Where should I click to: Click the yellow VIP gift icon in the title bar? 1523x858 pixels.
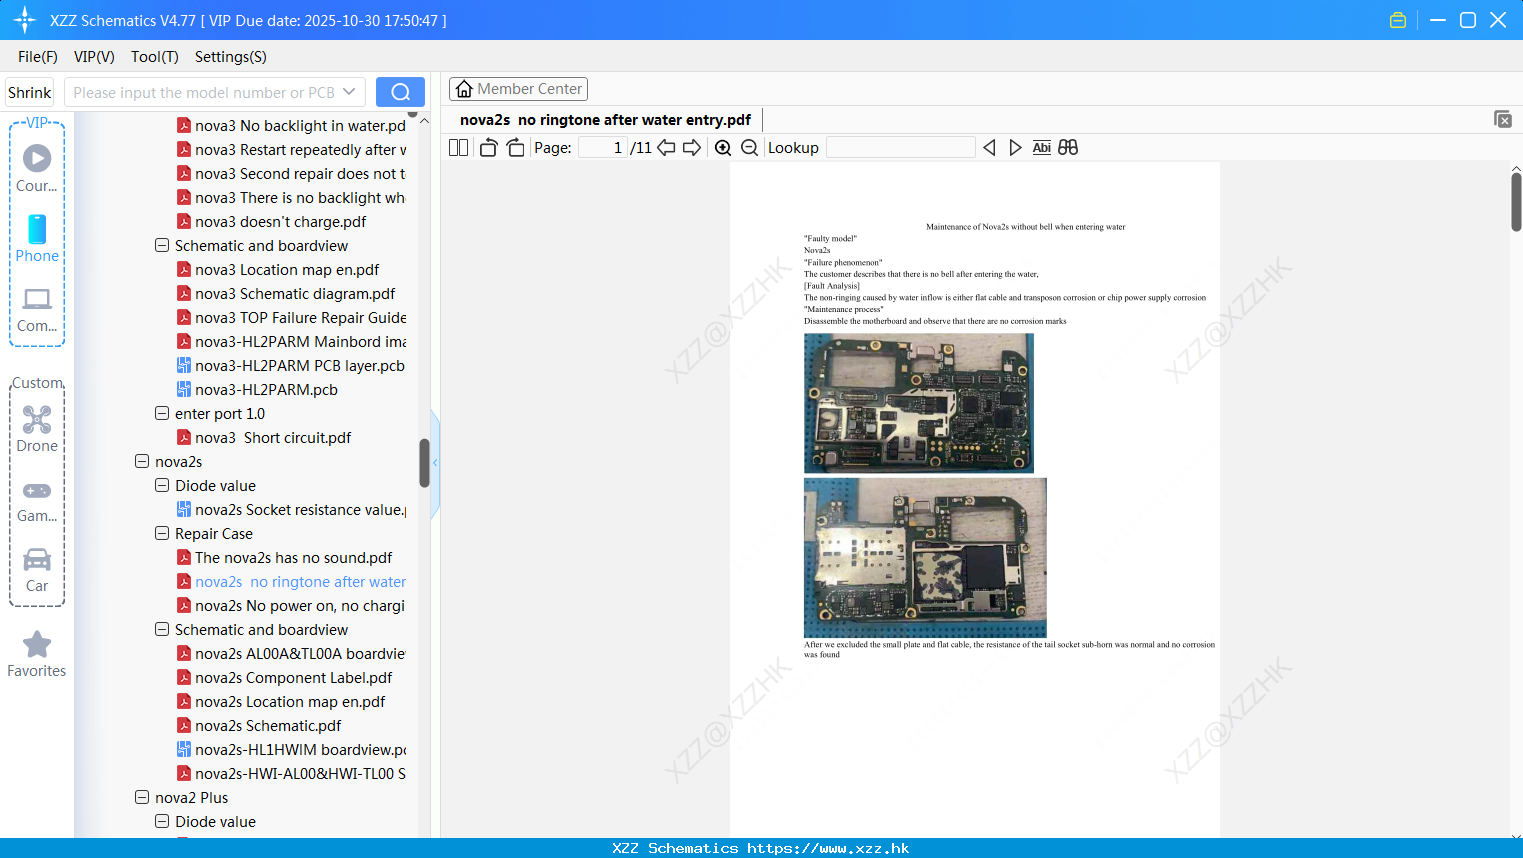[x=1398, y=20]
